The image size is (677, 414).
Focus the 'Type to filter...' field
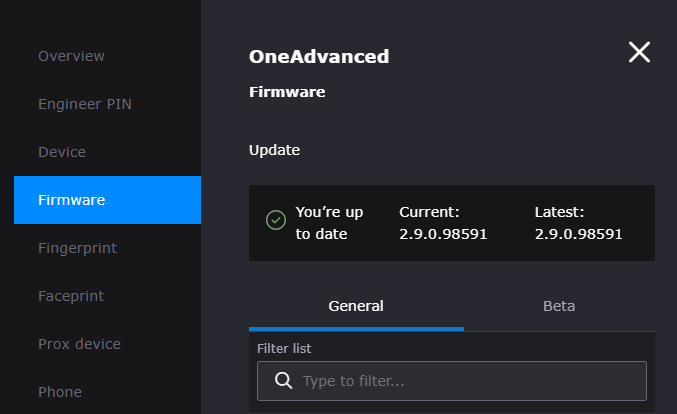tap(470, 381)
